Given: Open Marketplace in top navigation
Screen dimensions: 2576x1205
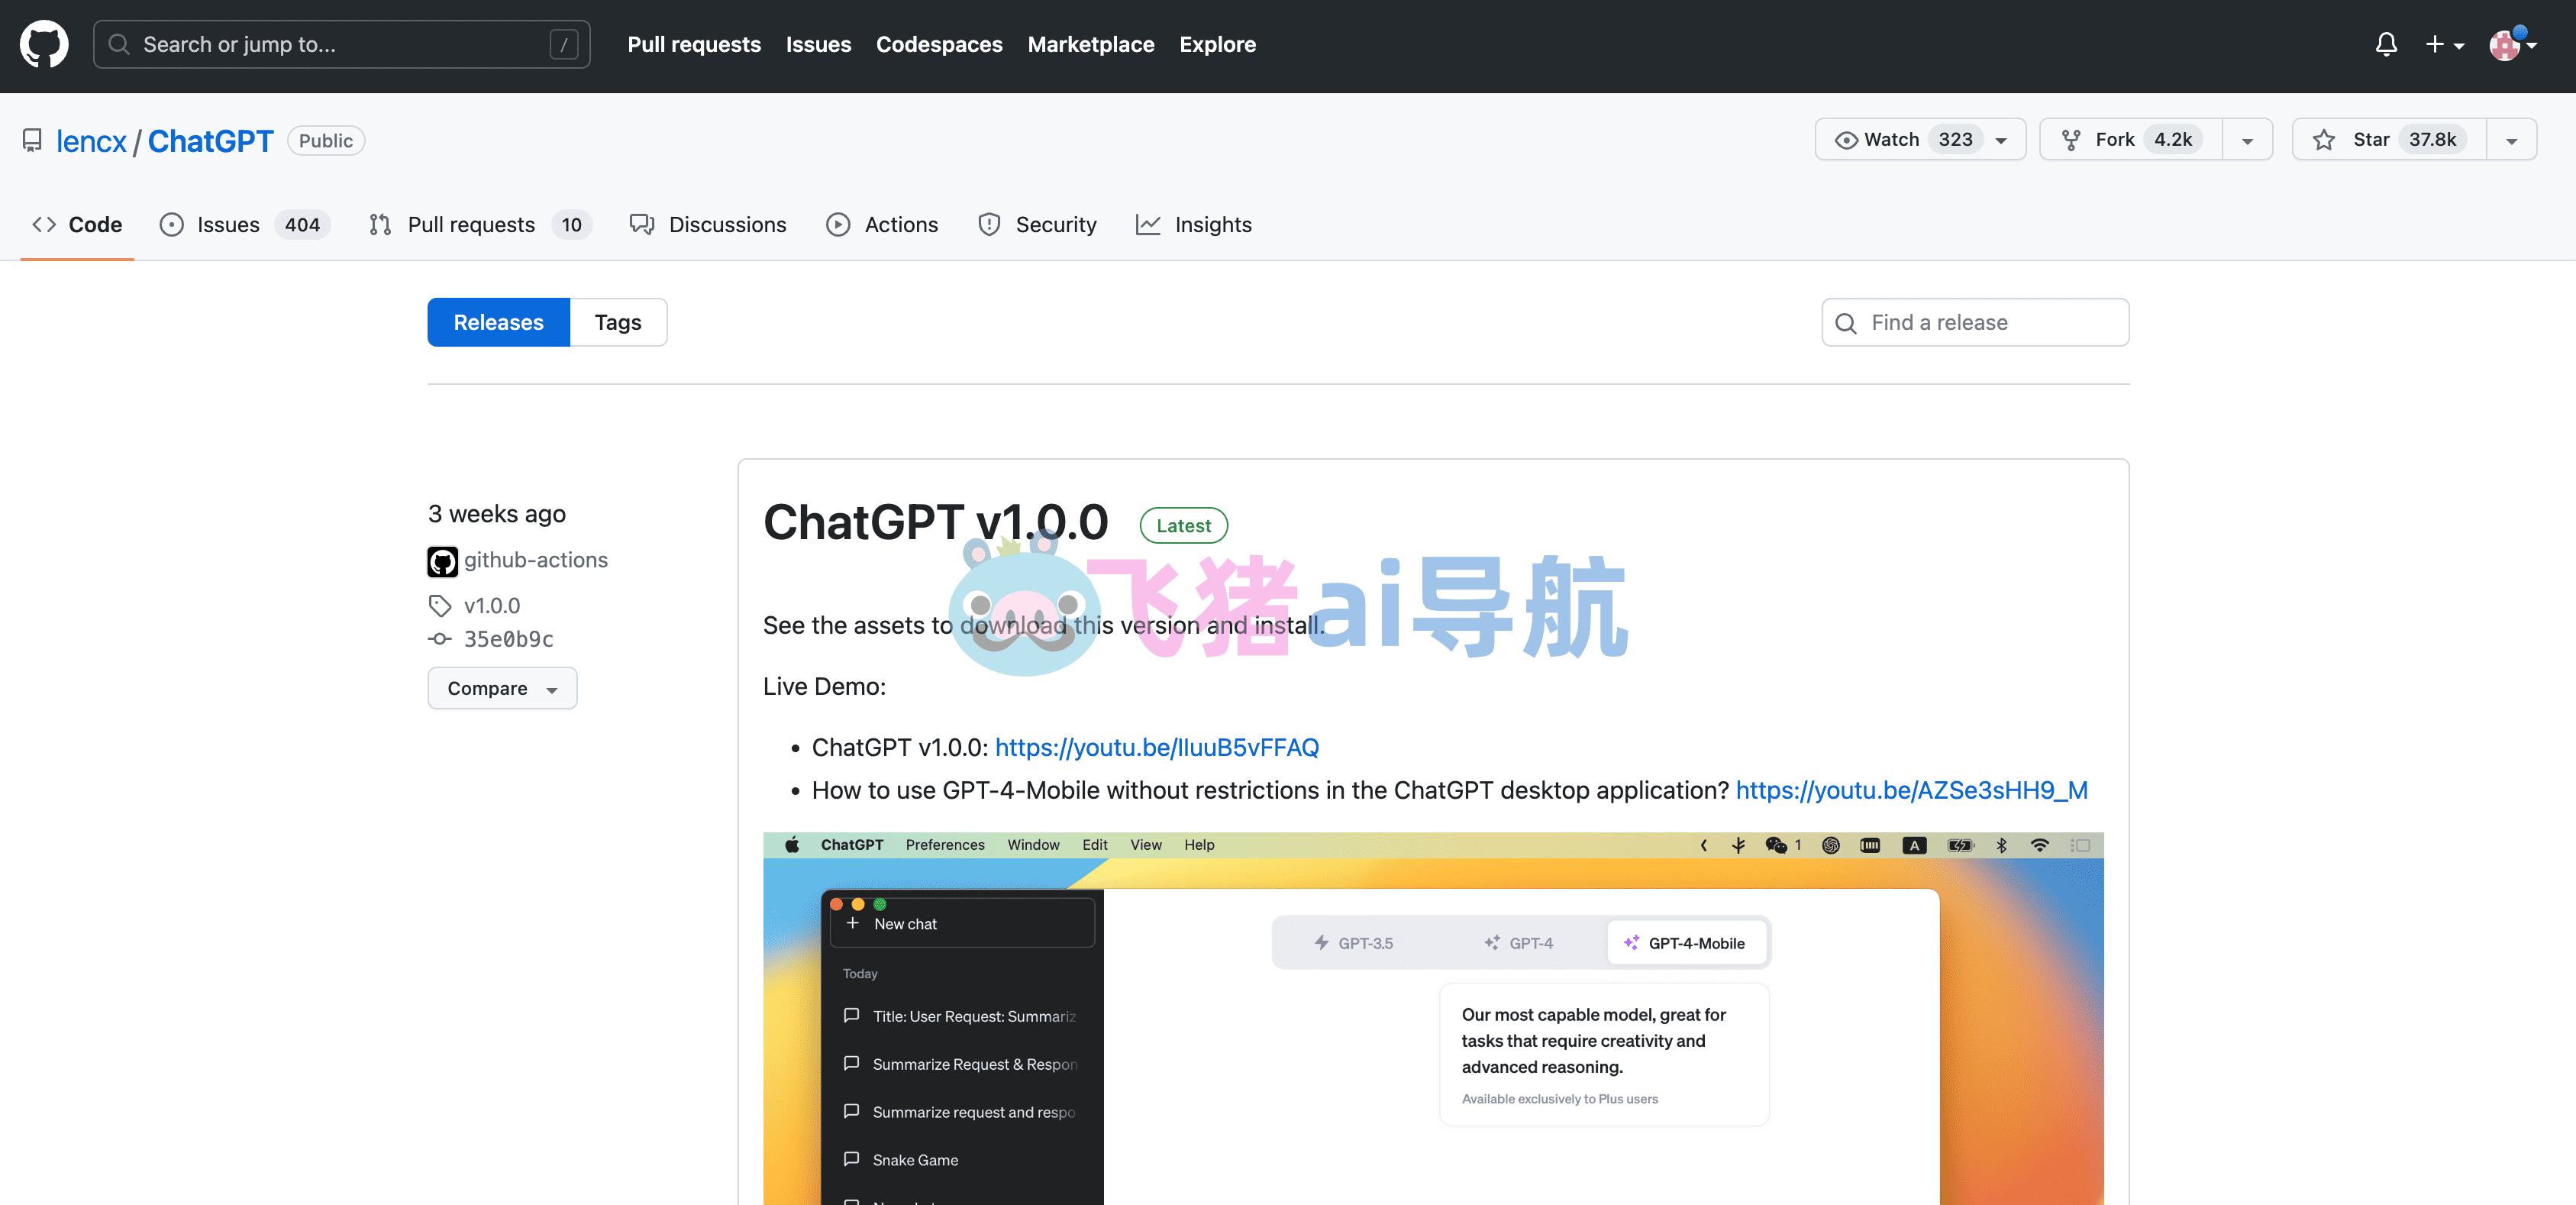Looking at the screenshot, I should 1090,45.
